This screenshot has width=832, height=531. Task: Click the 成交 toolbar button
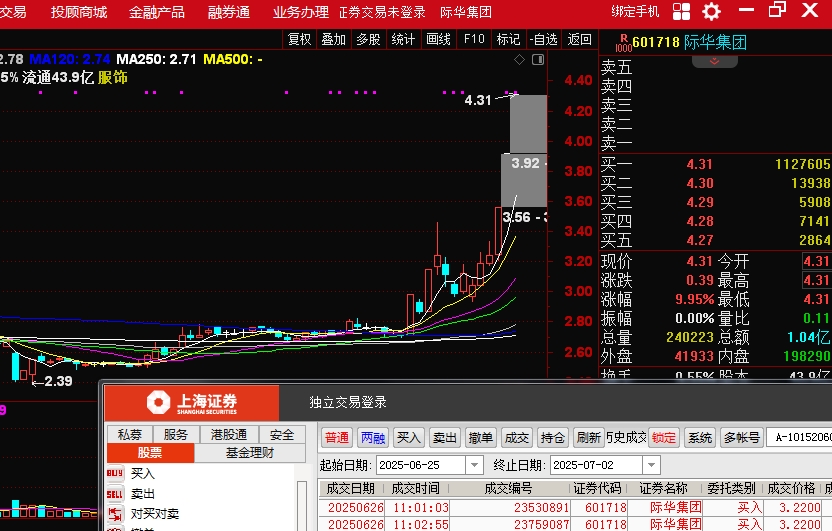coord(517,438)
